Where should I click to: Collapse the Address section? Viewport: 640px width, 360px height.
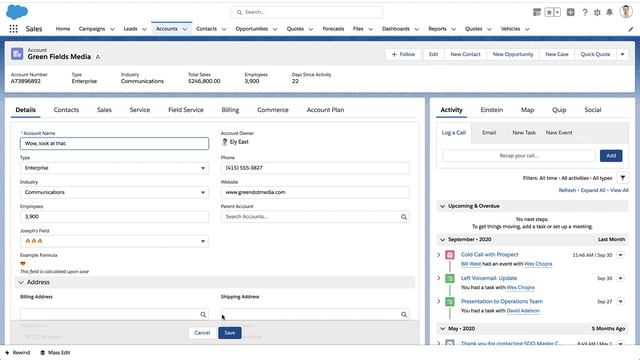pos(22,282)
